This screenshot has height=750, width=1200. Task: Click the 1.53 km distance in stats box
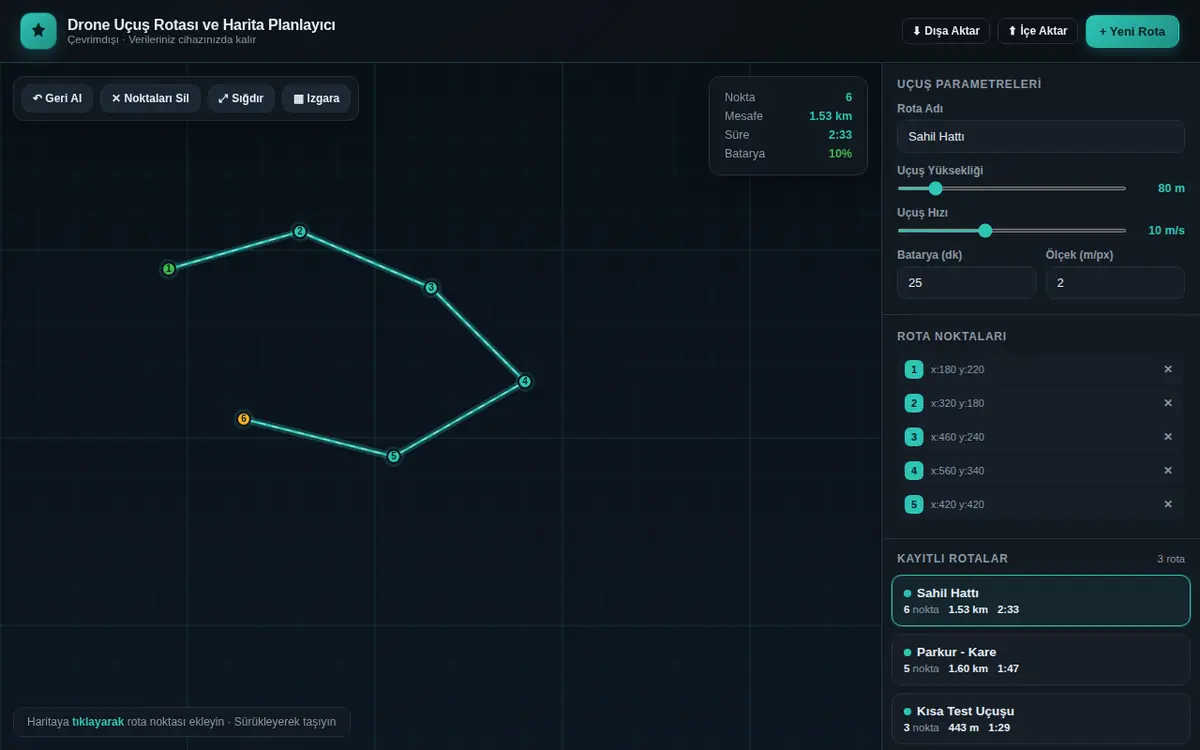[x=830, y=116]
